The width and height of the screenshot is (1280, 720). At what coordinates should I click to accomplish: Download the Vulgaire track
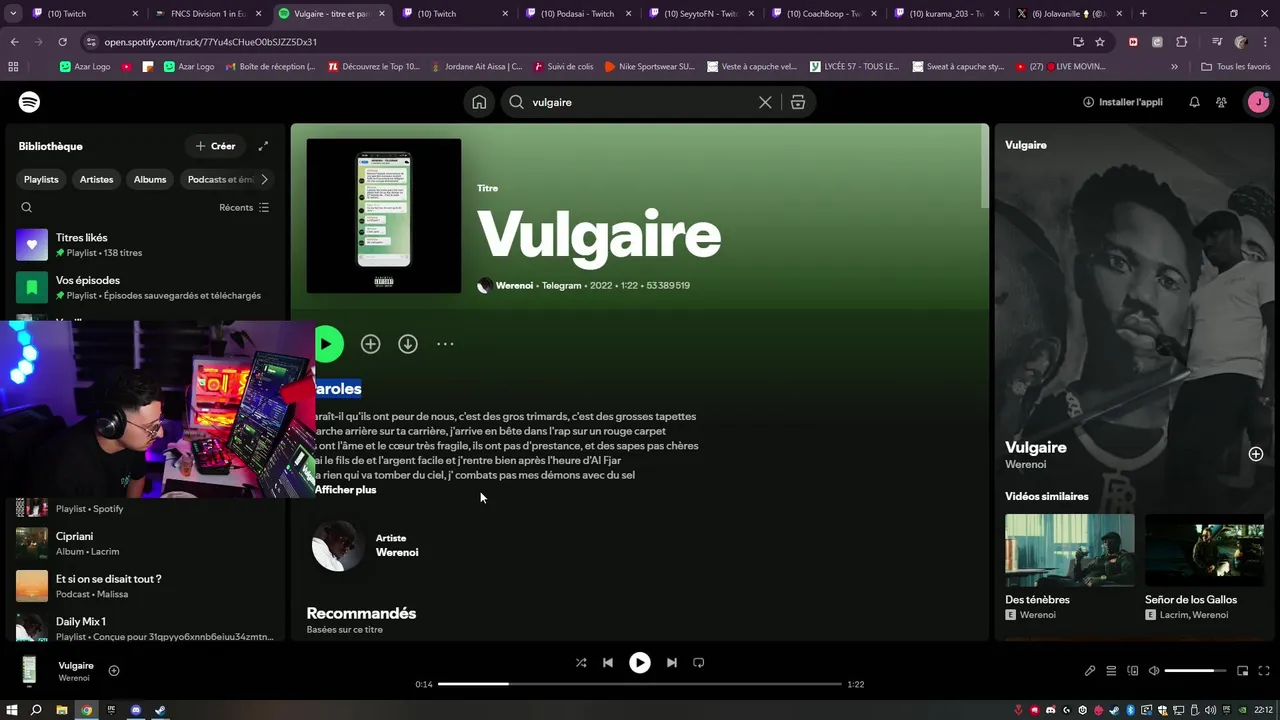click(408, 344)
